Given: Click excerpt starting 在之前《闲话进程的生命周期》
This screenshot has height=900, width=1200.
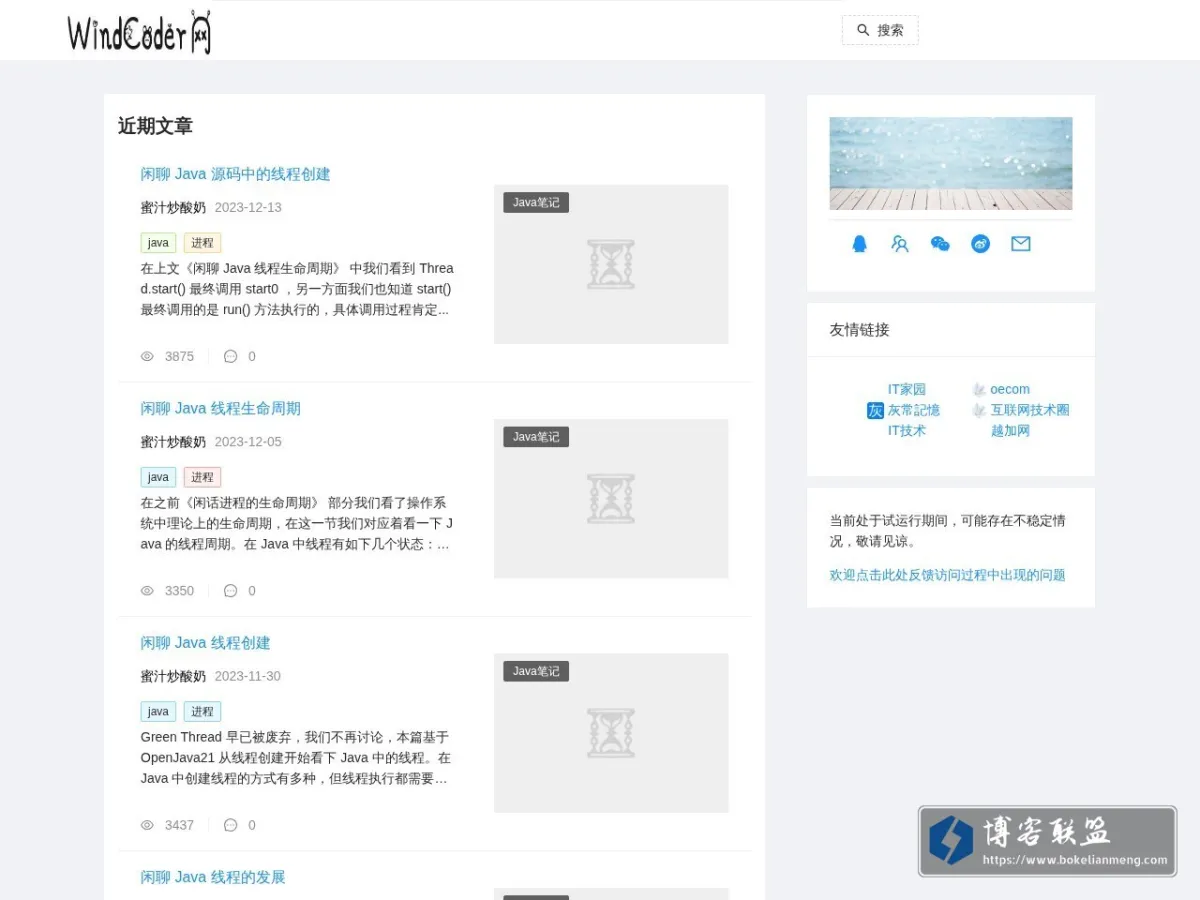Looking at the screenshot, I should [x=297, y=523].
